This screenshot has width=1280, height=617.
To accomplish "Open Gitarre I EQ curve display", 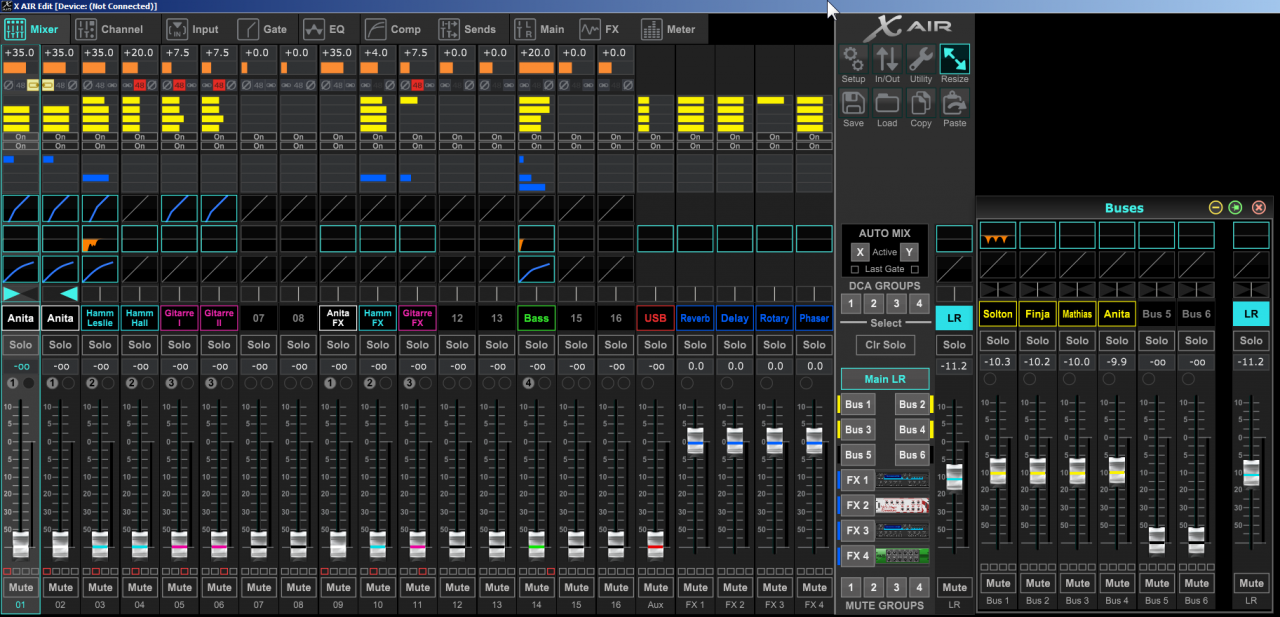I will click(x=179, y=208).
